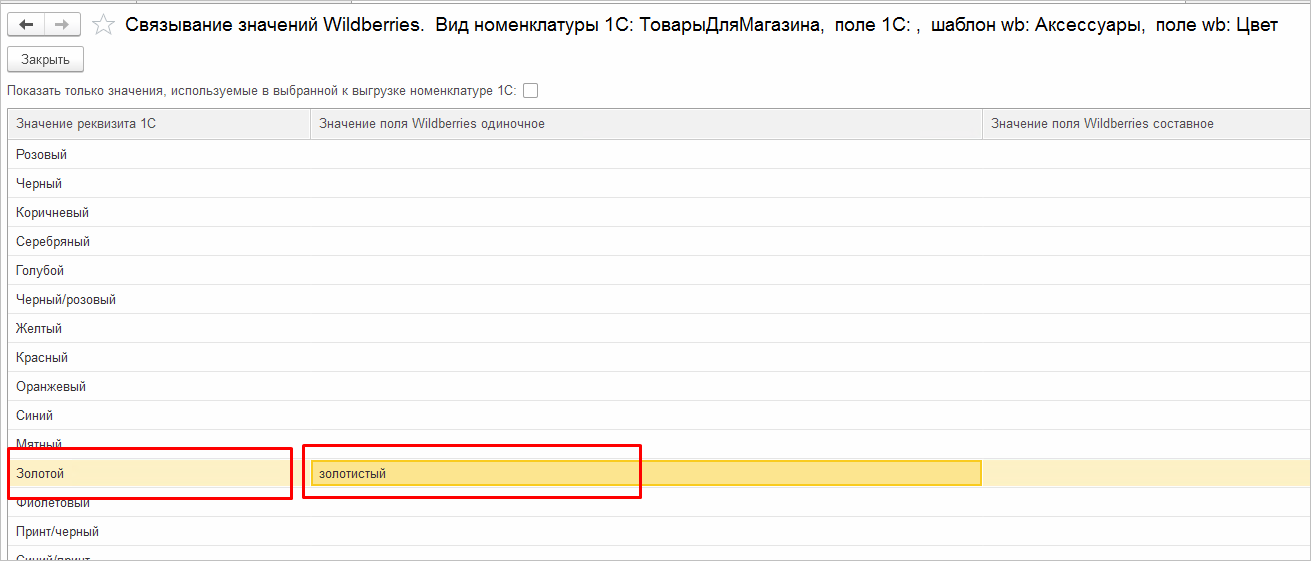1311x561 pixels.
Task: Select the Серебряный row
Action: coord(660,242)
